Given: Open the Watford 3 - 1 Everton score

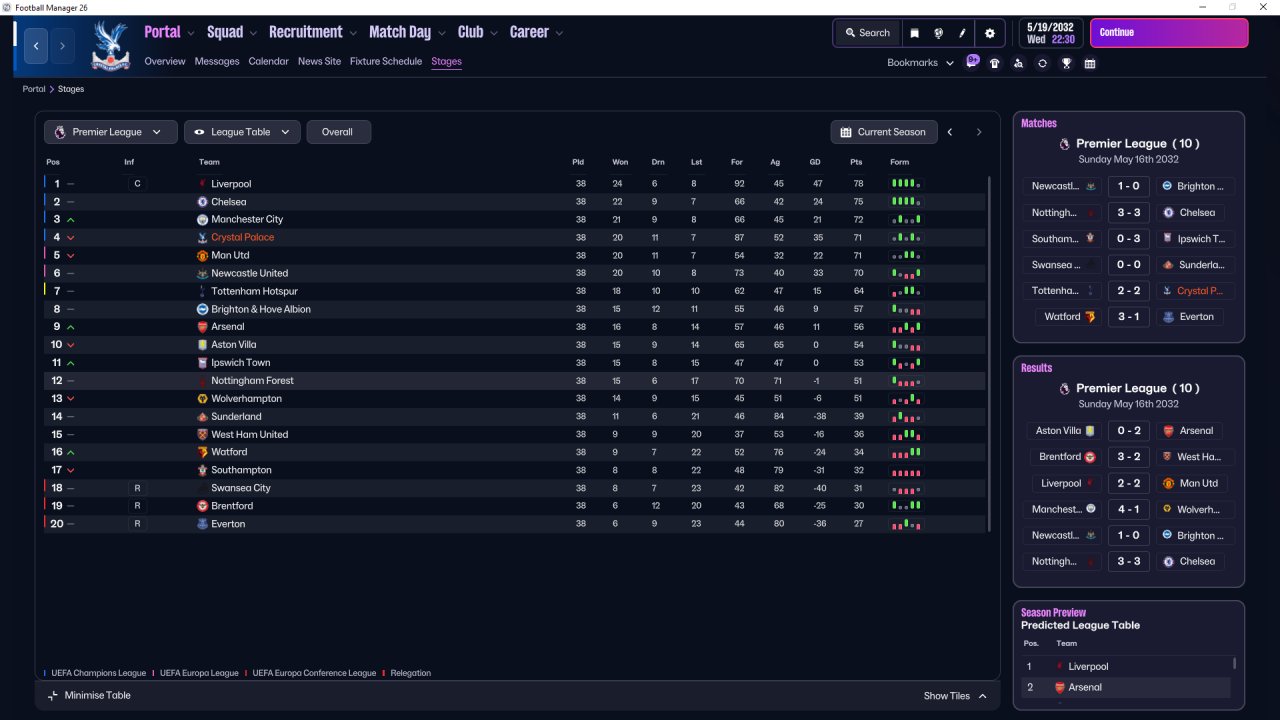Looking at the screenshot, I should pos(1128,317).
